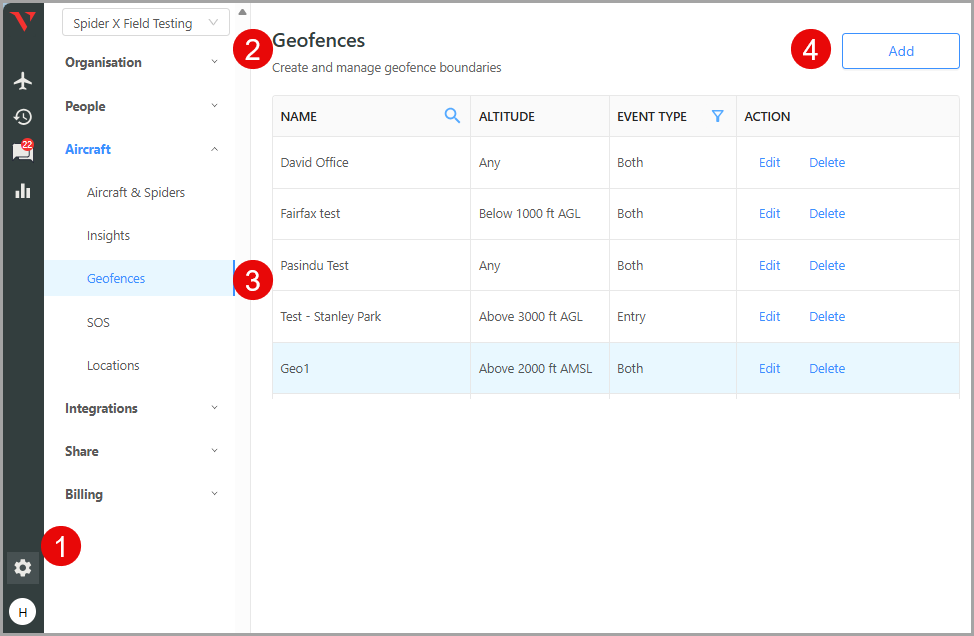Delete the David Office geofence
The width and height of the screenshot is (974, 636).
coord(827,162)
